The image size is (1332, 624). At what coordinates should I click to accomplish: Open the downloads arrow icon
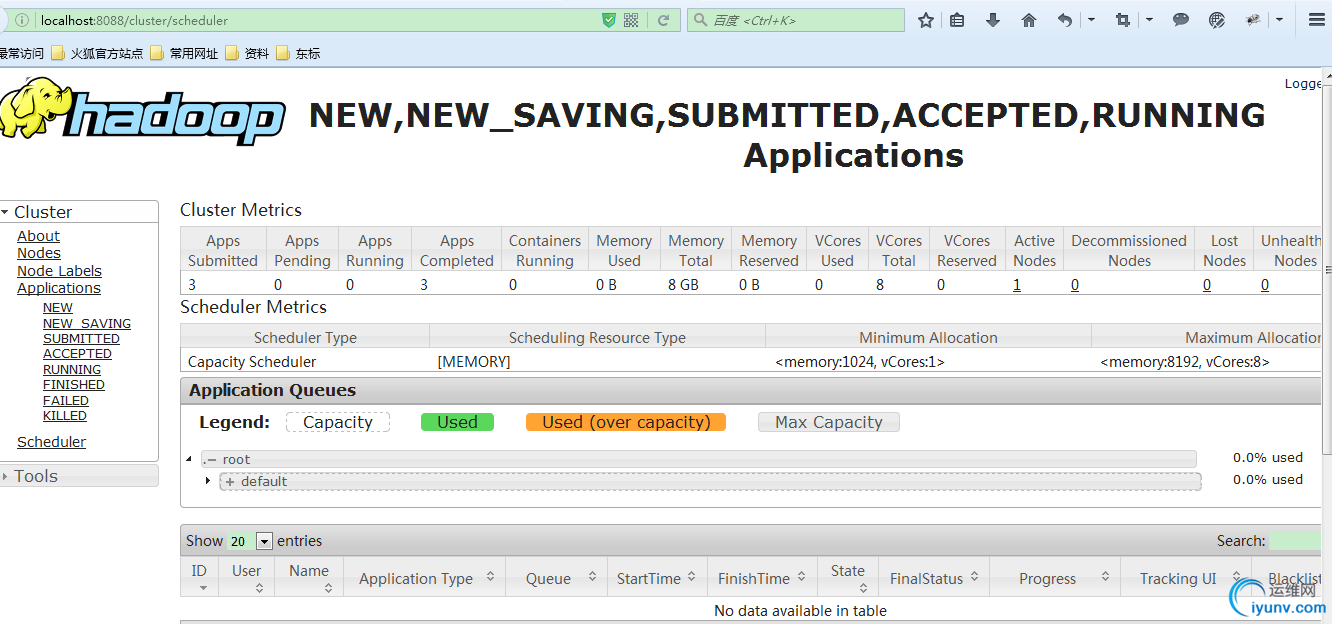click(x=993, y=20)
